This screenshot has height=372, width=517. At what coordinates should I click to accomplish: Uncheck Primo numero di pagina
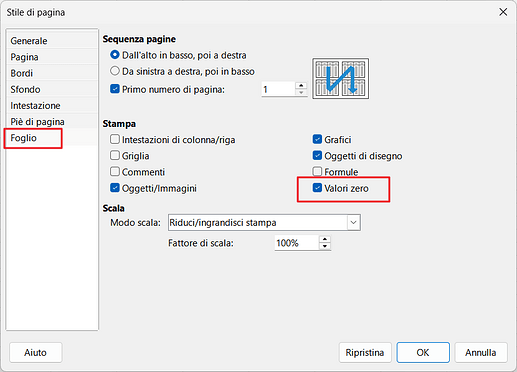[x=115, y=89]
